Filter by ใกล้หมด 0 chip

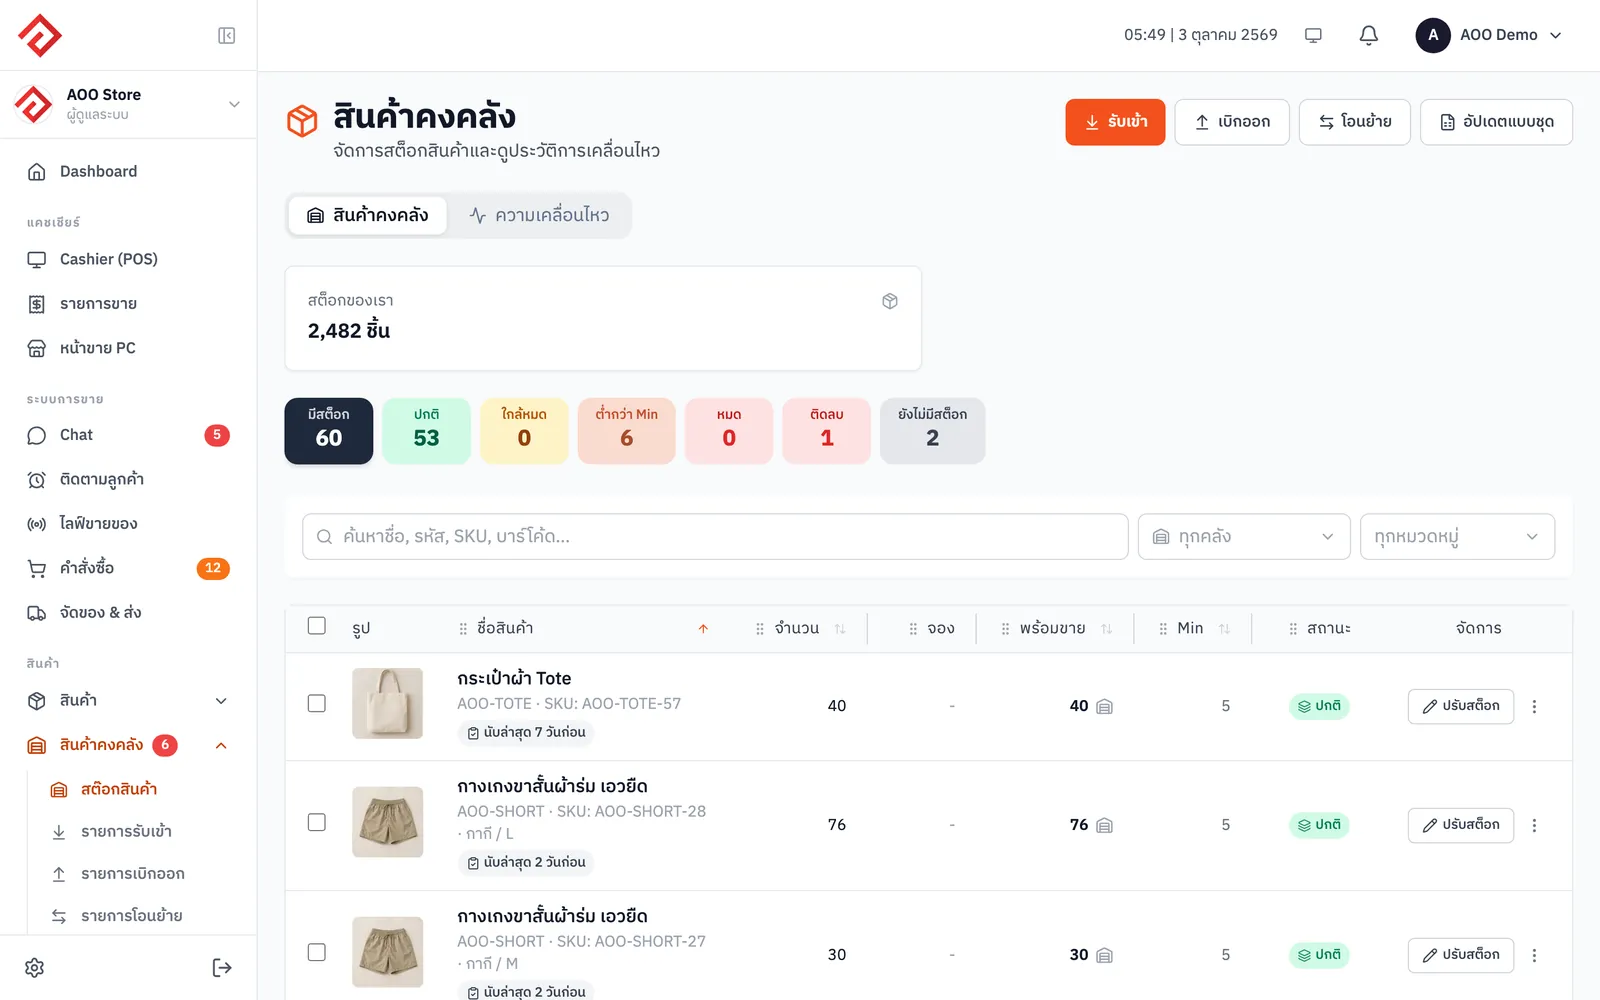[x=524, y=431]
